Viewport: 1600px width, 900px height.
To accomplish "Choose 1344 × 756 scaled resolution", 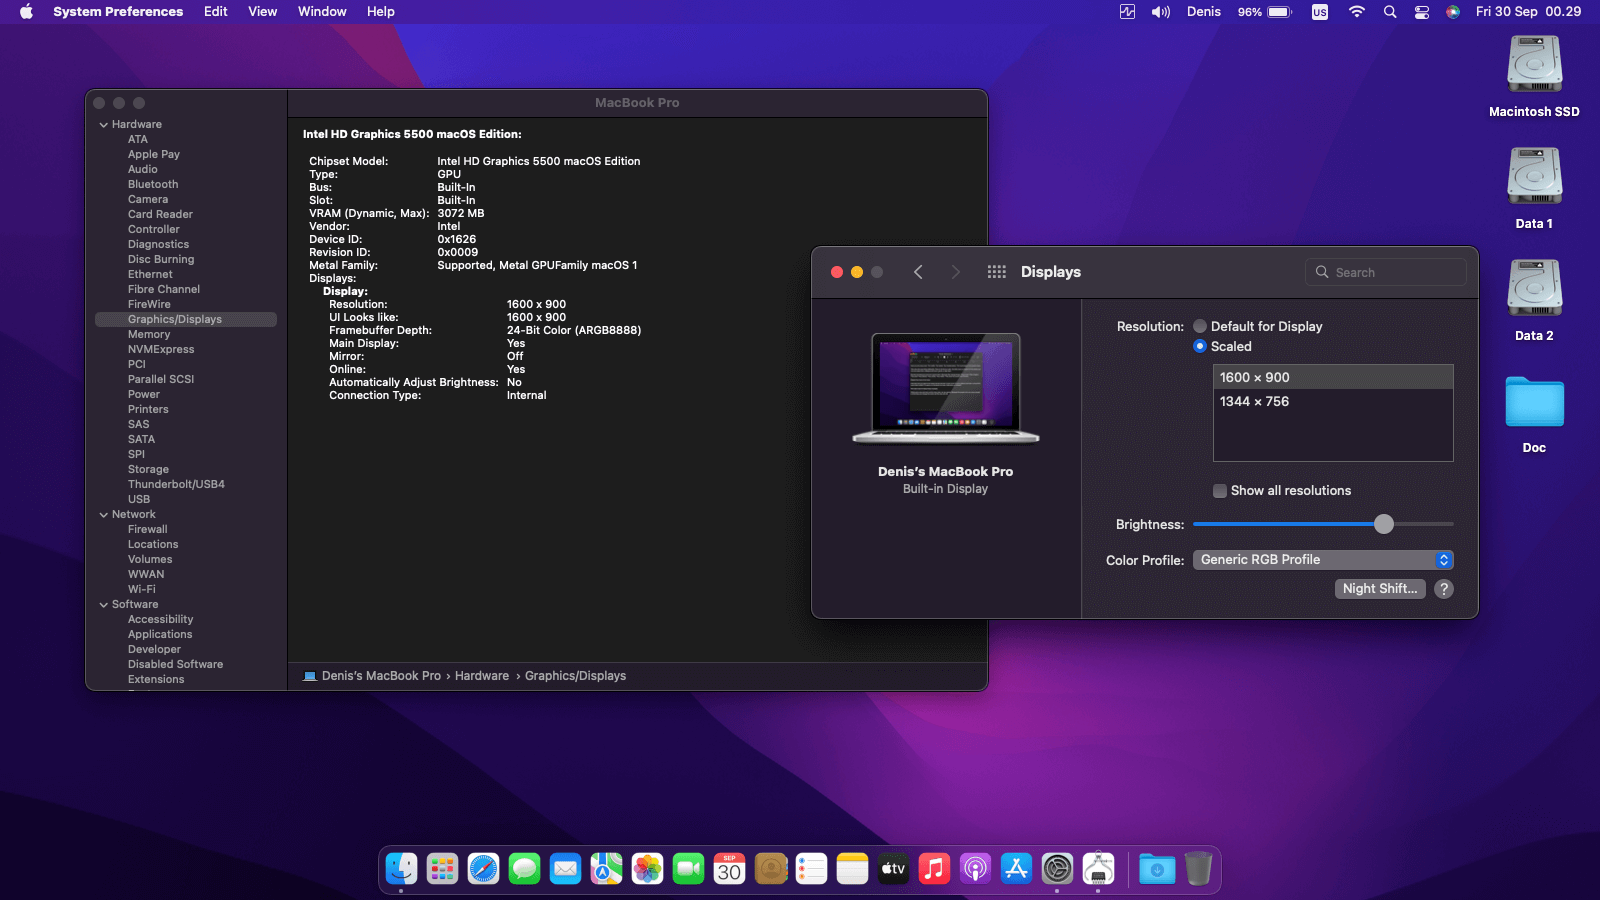I will coord(1333,401).
